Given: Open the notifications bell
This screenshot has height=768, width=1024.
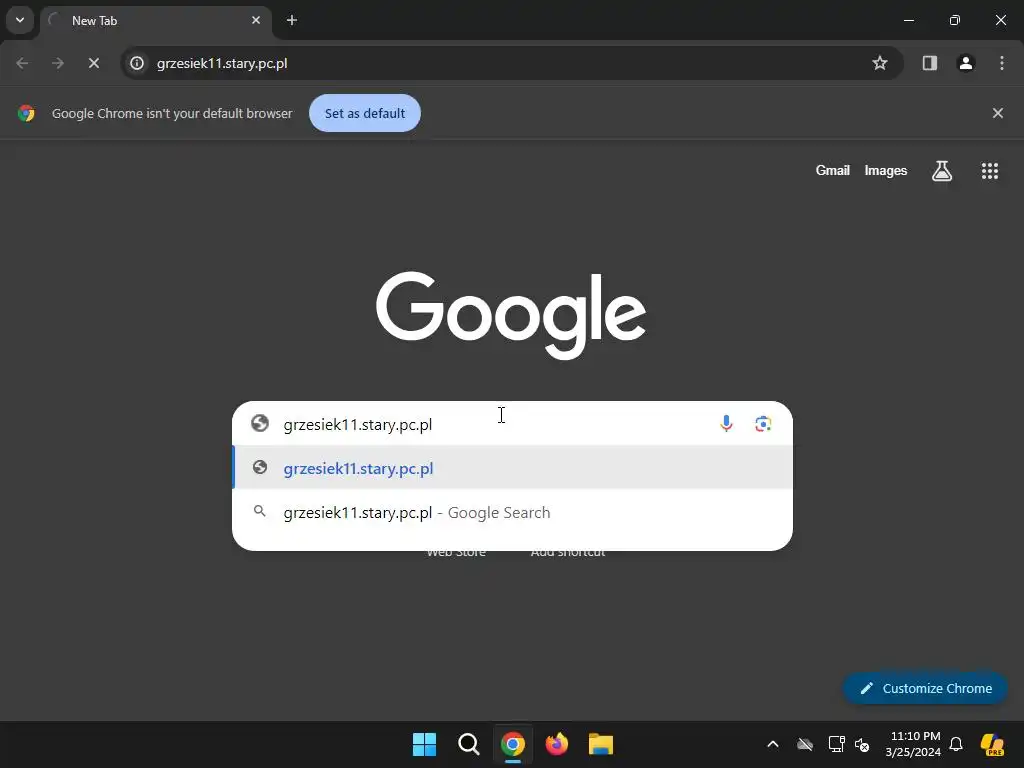Looking at the screenshot, I should coord(956,744).
